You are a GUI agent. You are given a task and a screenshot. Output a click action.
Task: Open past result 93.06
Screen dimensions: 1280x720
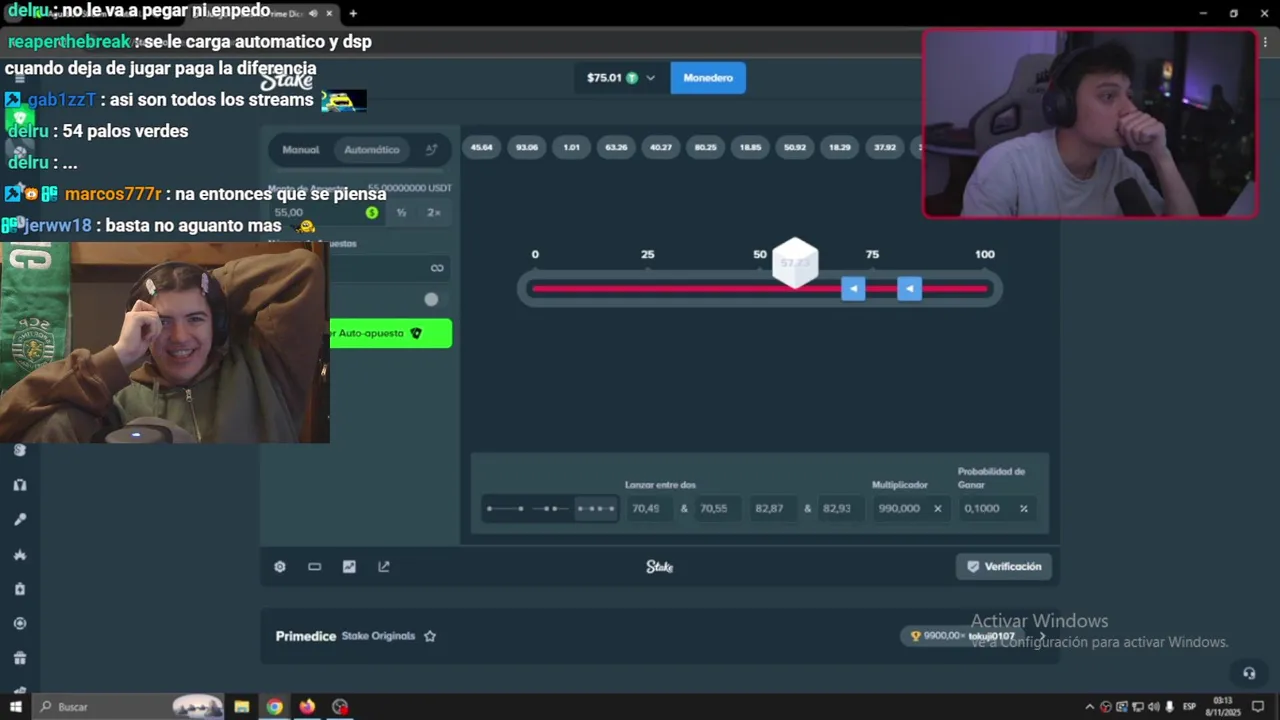click(x=527, y=147)
